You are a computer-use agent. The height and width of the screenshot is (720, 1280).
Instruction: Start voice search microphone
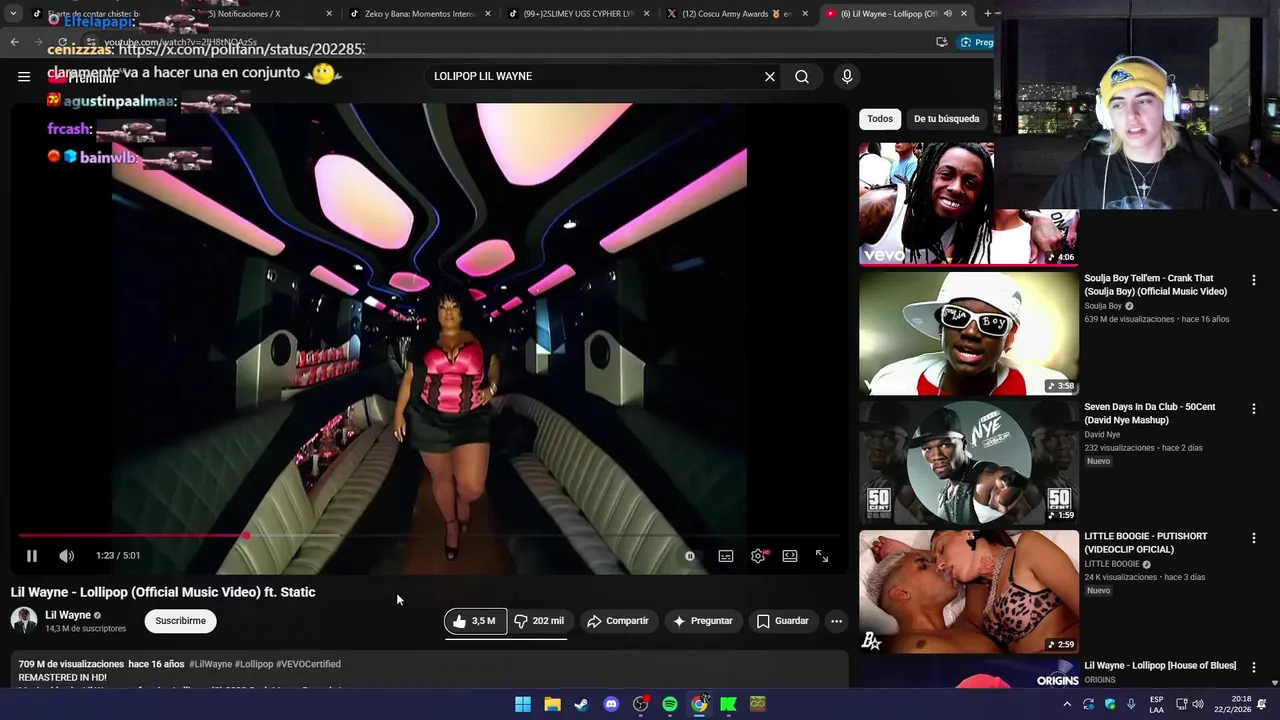click(847, 76)
